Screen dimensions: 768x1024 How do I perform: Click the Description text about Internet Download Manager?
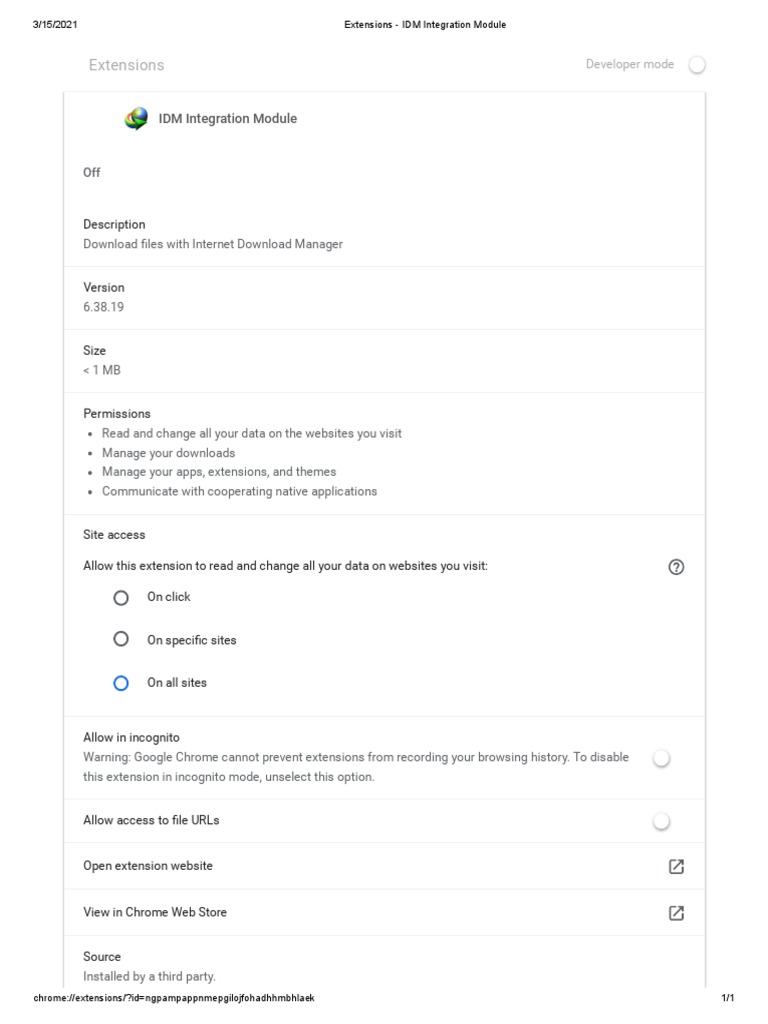(x=213, y=244)
